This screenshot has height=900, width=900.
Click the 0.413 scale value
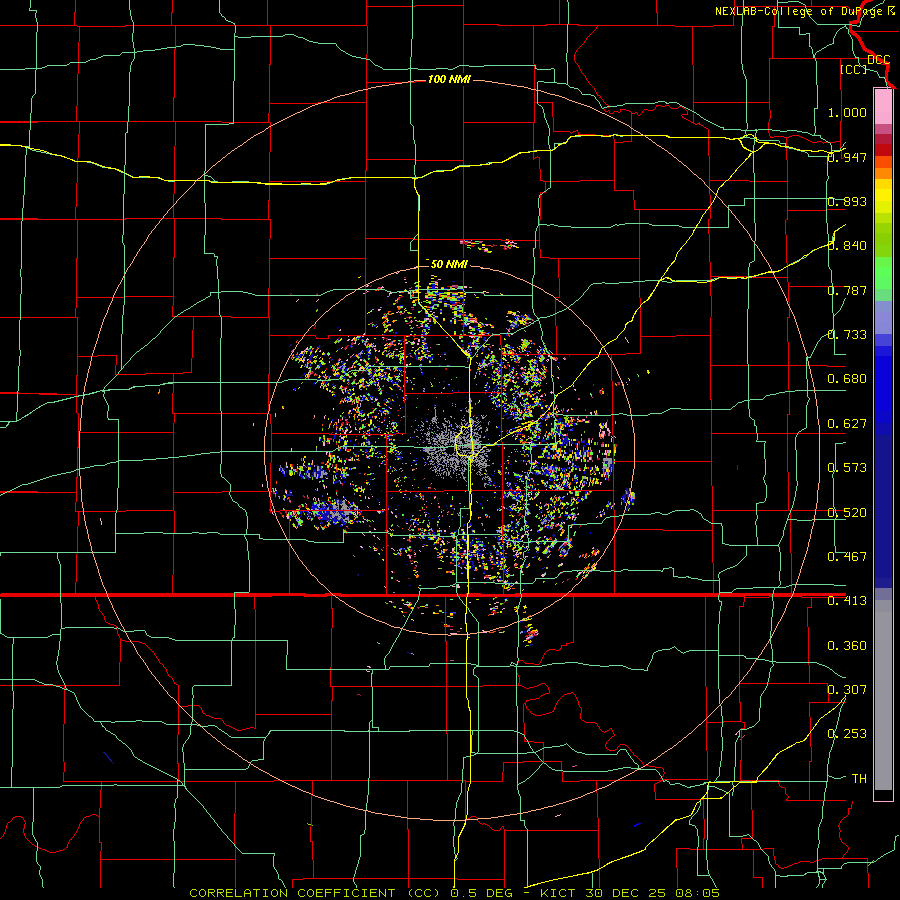pyautogui.click(x=847, y=601)
